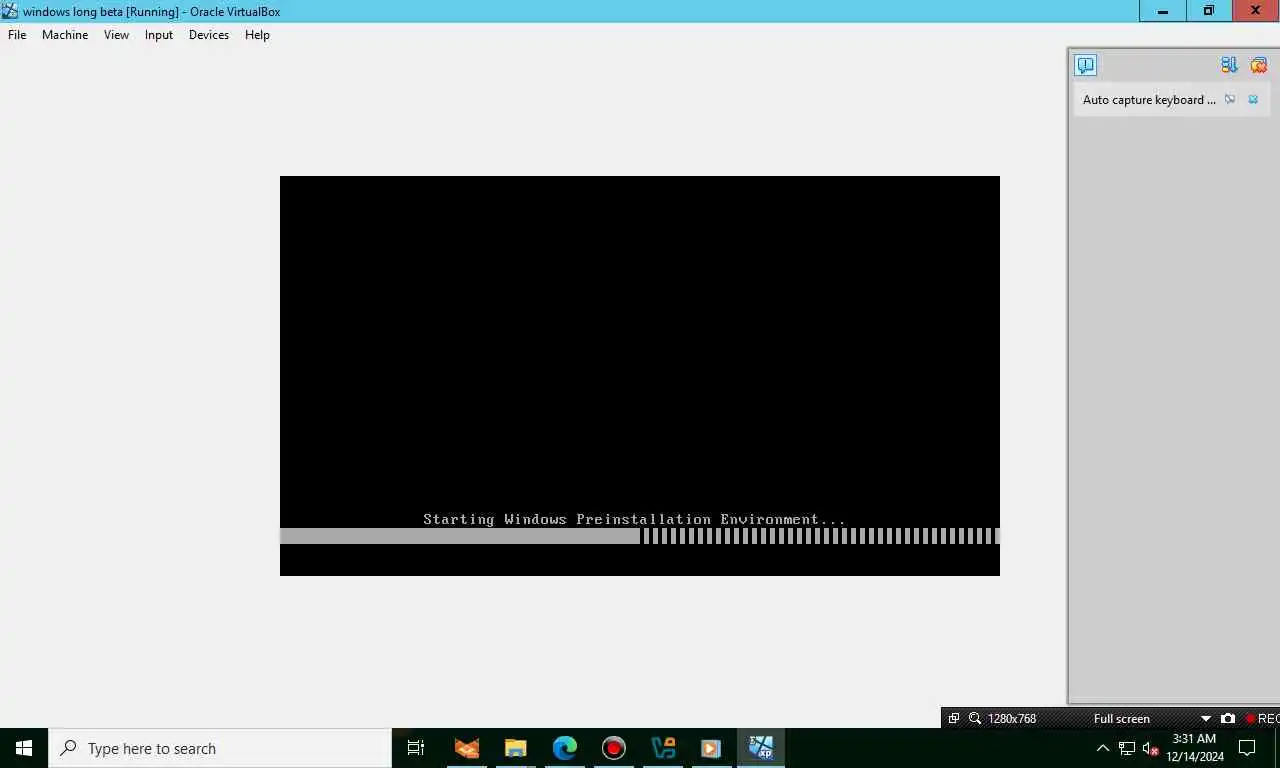The width and height of the screenshot is (1280, 768).
Task: Click the sort notifications icon in panel
Action: tap(1229, 65)
